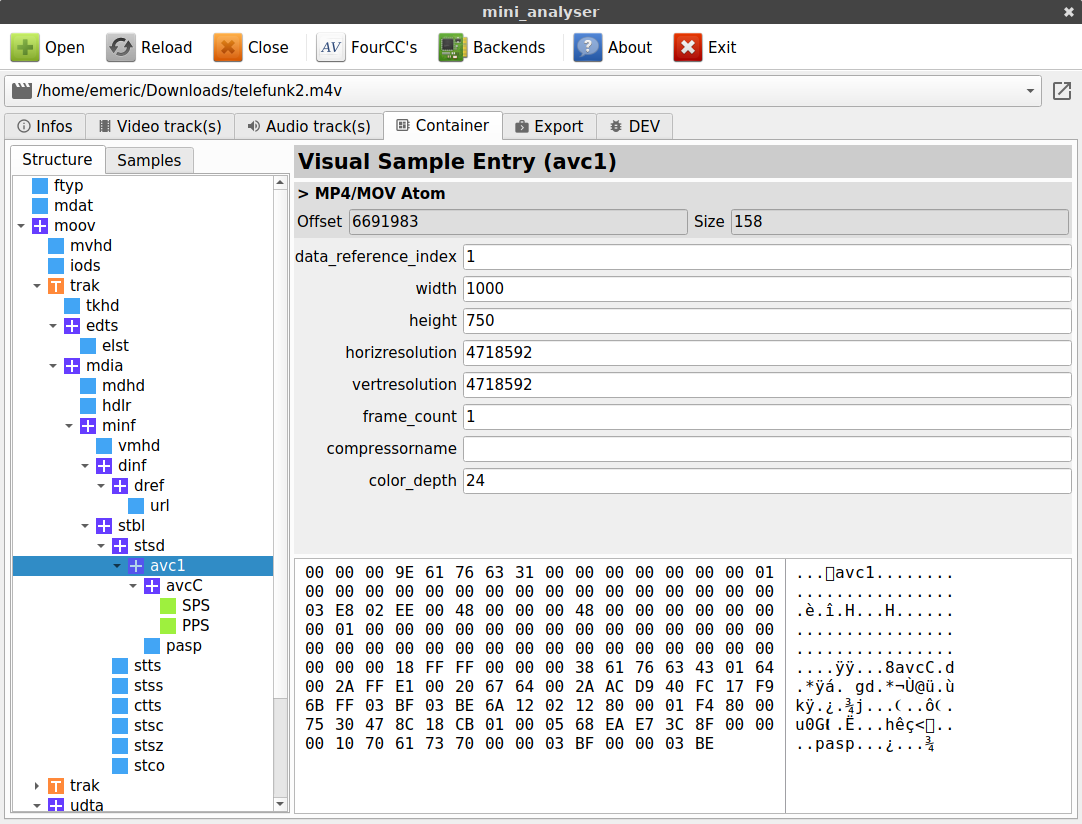Click the mvhd atom icon
The image size is (1082, 824).
coord(56,246)
